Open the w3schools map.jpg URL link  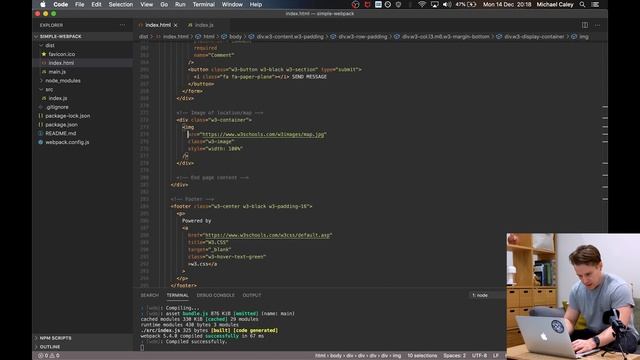(x=263, y=134)
